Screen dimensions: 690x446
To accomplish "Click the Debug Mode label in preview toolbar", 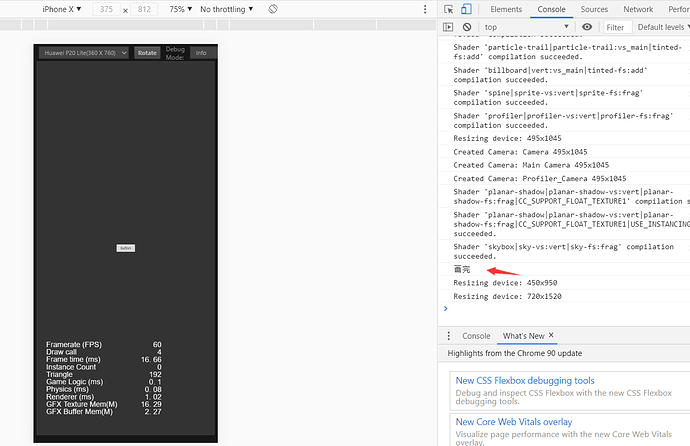I will pyautogui.click(x=175, y=53).
